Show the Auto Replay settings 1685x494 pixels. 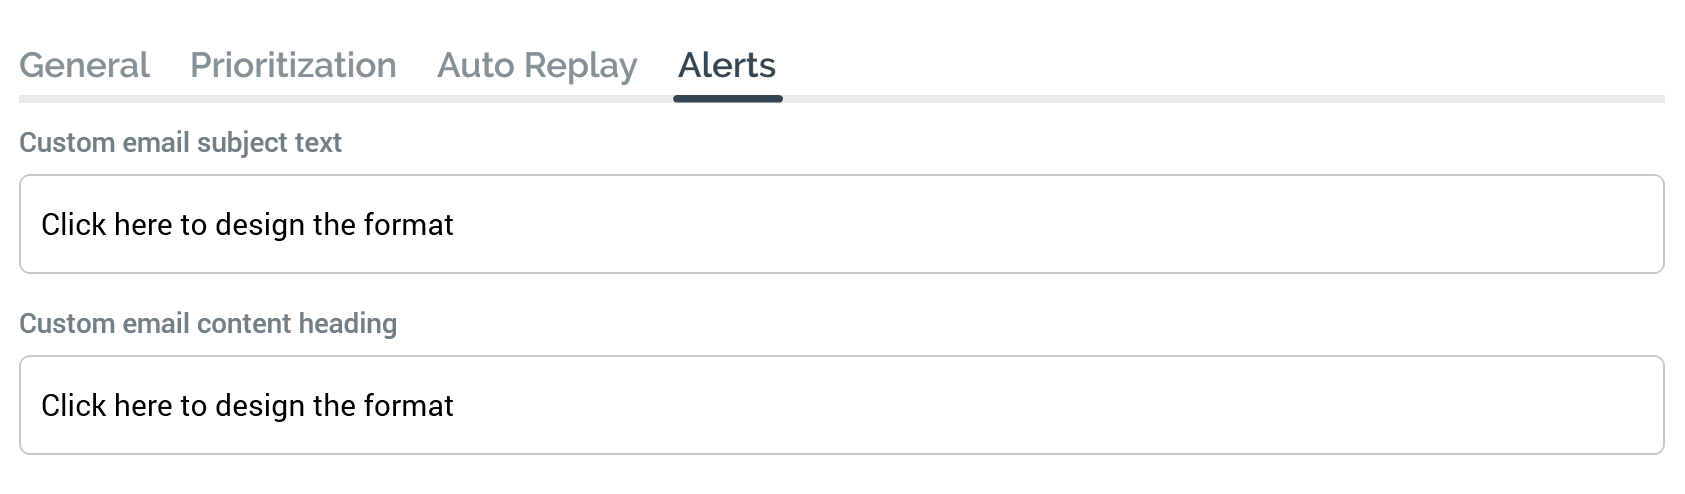tap(537, 66)
